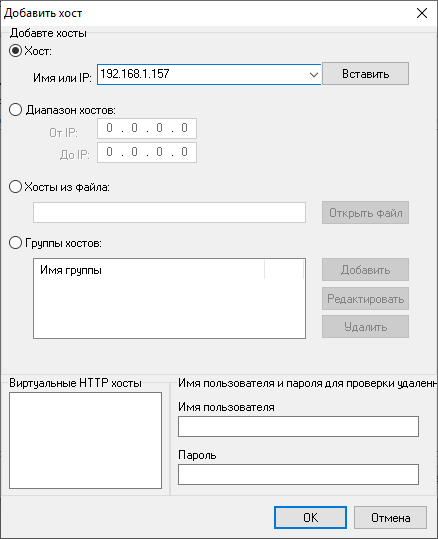Viewport: 438px width, 539px height.
Task: Expand the Имя или IP dropdown arrow
Action: 313,74
